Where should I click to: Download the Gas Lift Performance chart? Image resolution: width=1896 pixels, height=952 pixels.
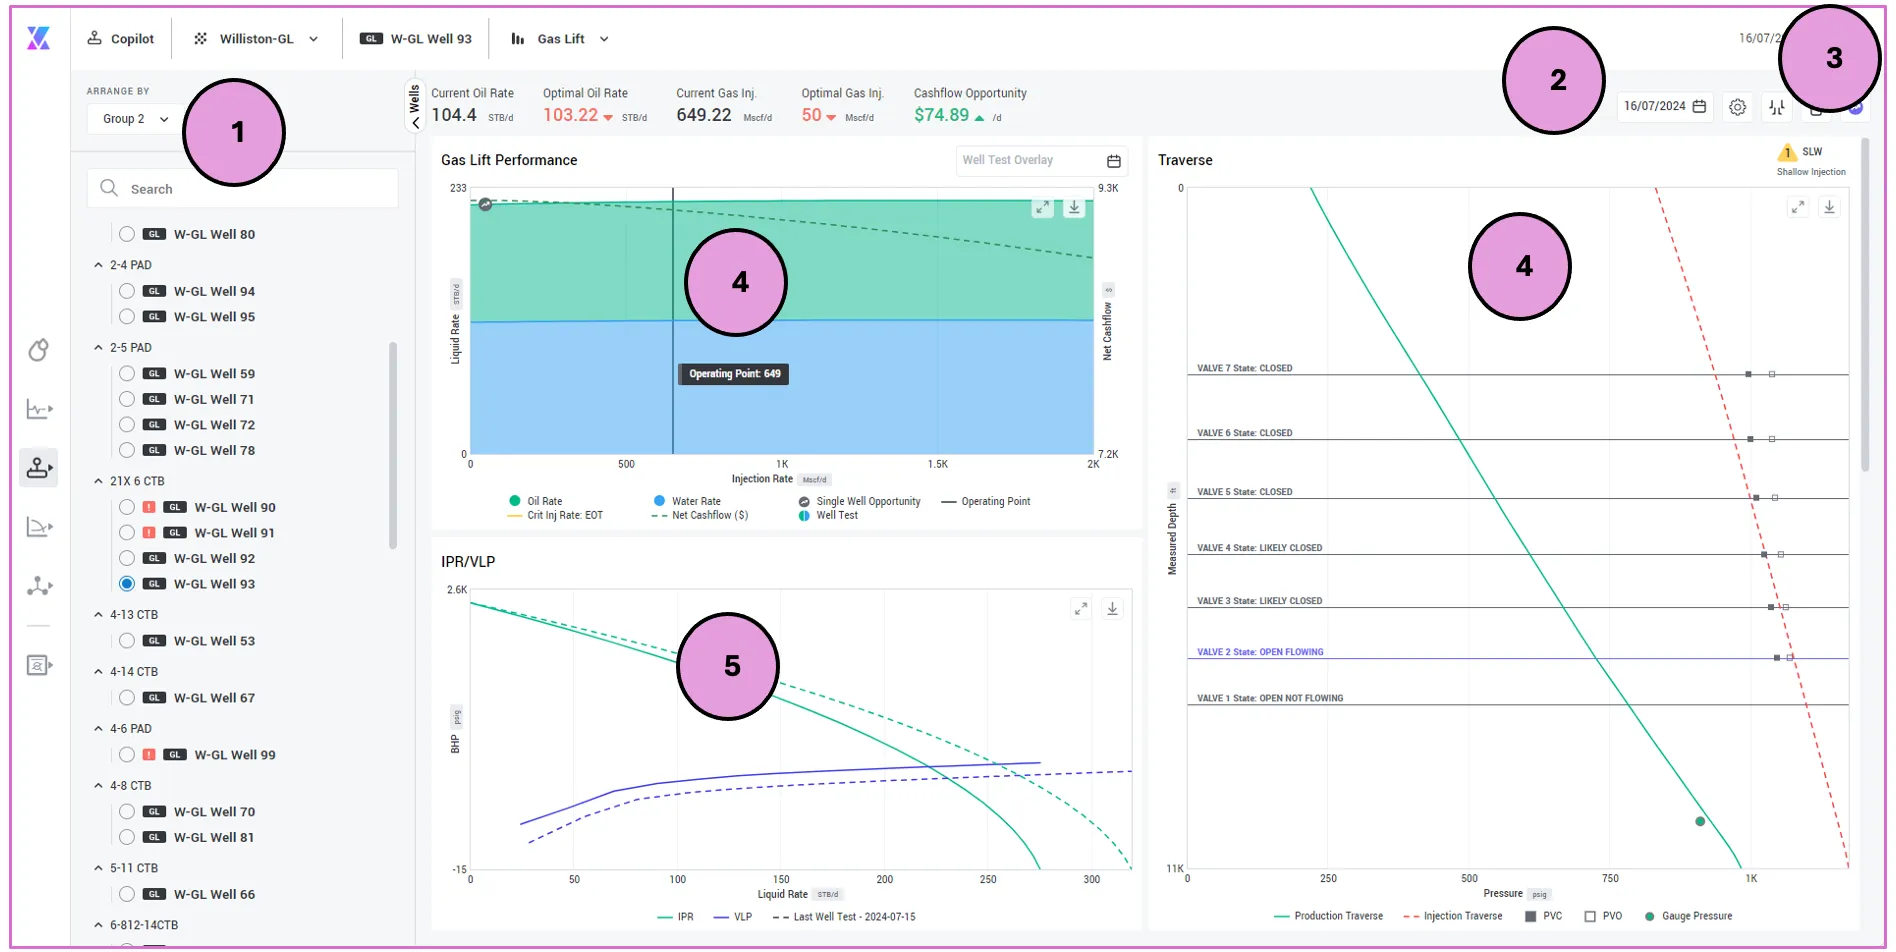[1074, 207]
